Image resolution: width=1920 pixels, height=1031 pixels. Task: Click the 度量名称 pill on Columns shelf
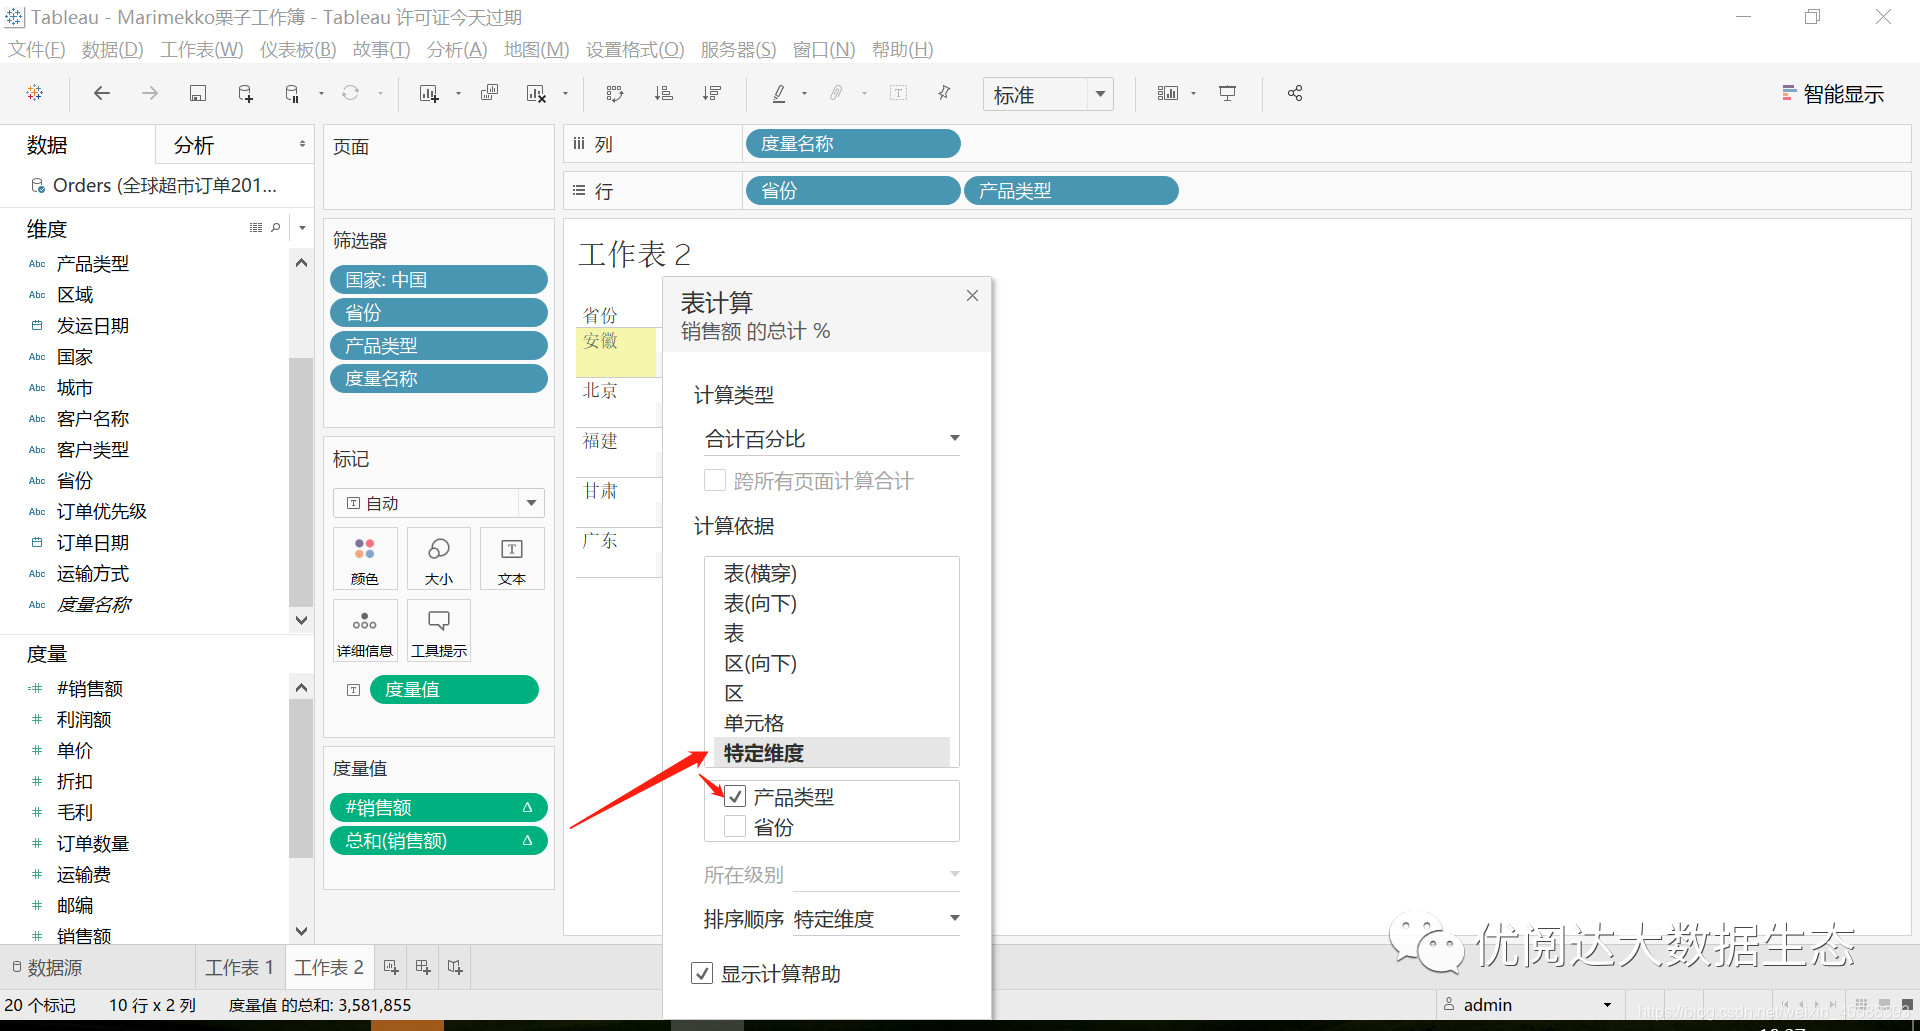point(853,144)
